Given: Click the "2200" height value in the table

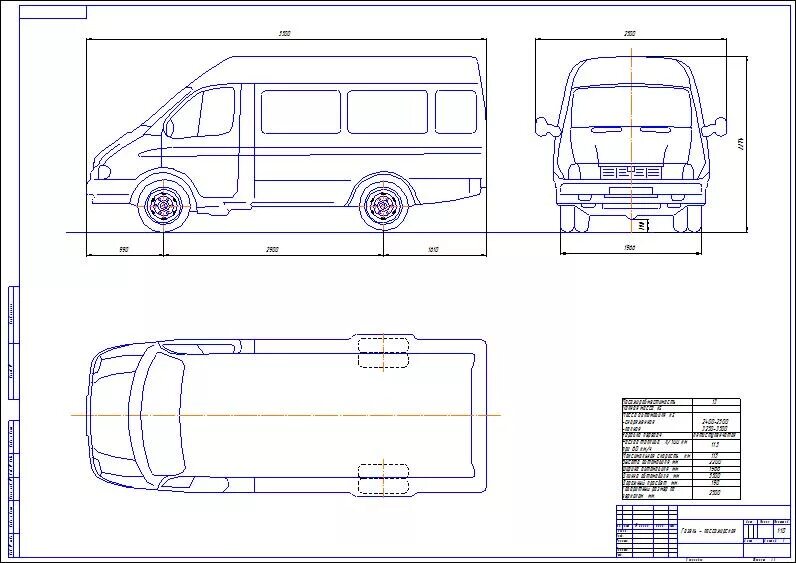Looking at the screenshot, I should [715, 462].
